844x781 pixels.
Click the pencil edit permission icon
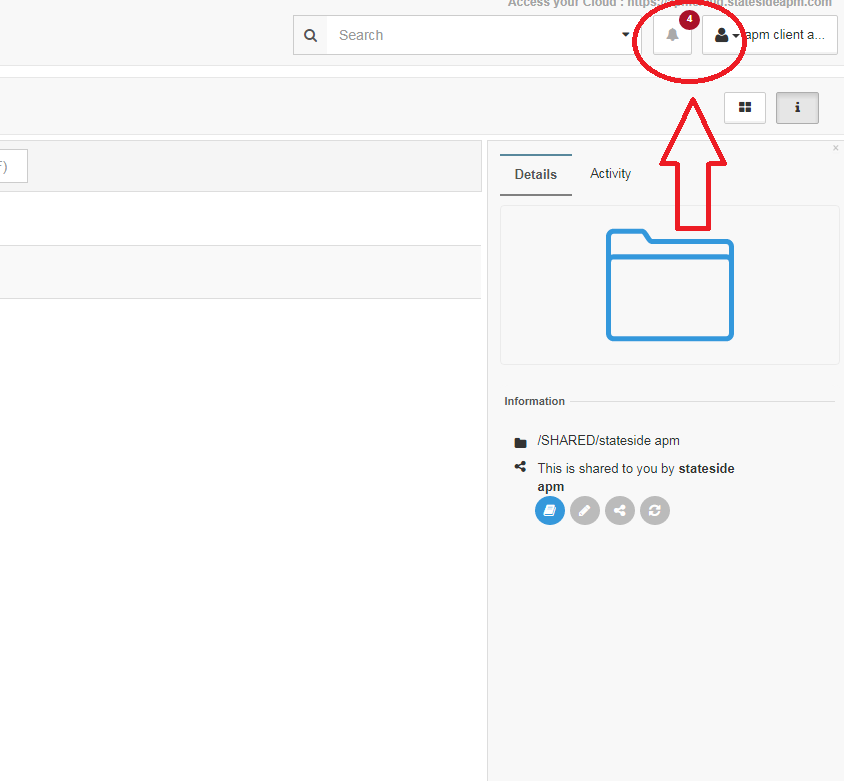[585, 510]
